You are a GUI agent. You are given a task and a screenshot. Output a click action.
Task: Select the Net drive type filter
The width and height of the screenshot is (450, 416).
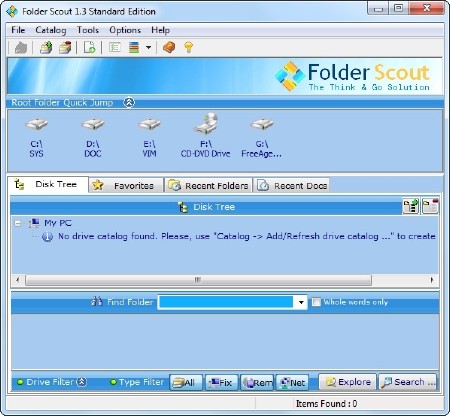[x=292, y=382]
